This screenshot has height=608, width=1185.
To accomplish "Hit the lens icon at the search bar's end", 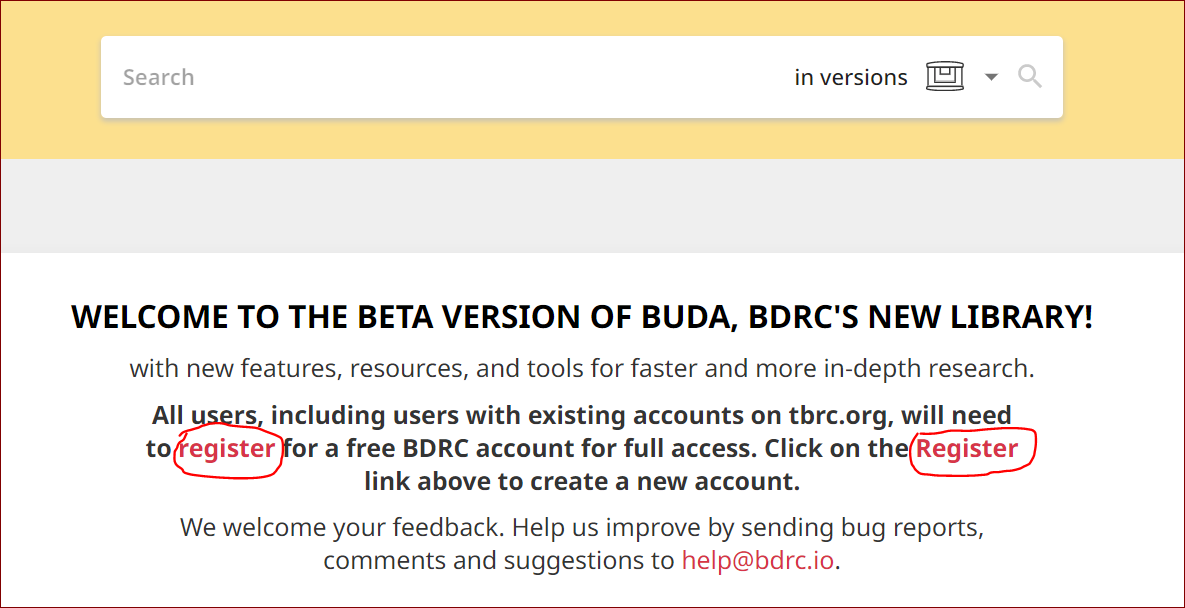I will [1029, 76].
